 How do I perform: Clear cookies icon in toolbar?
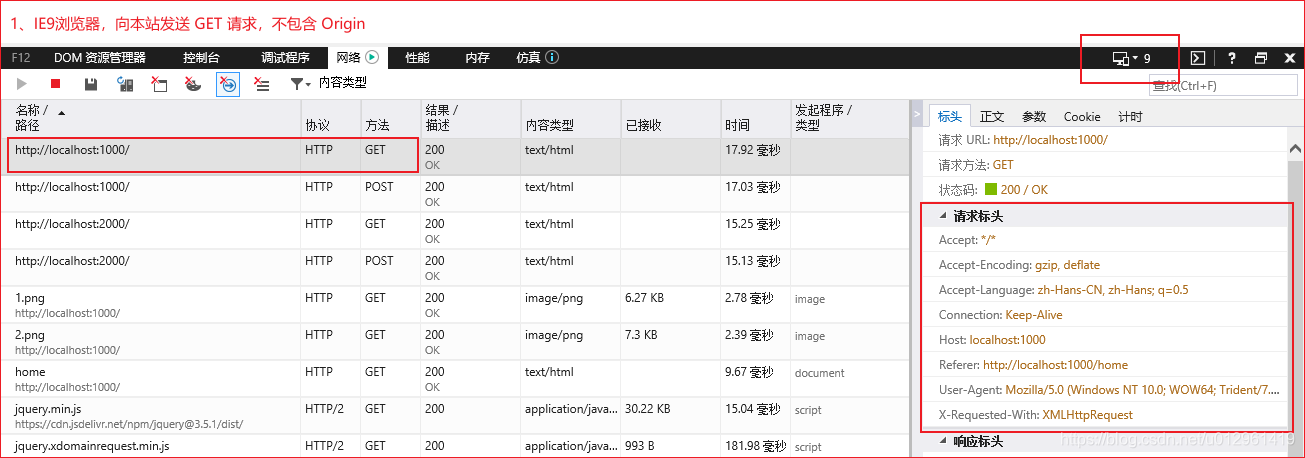tap(194, 85)
